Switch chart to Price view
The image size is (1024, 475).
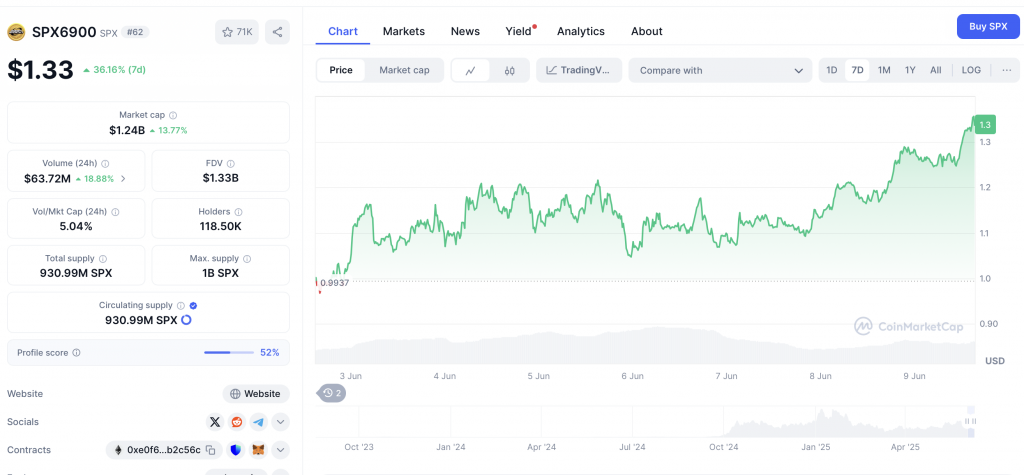[341, 70]
